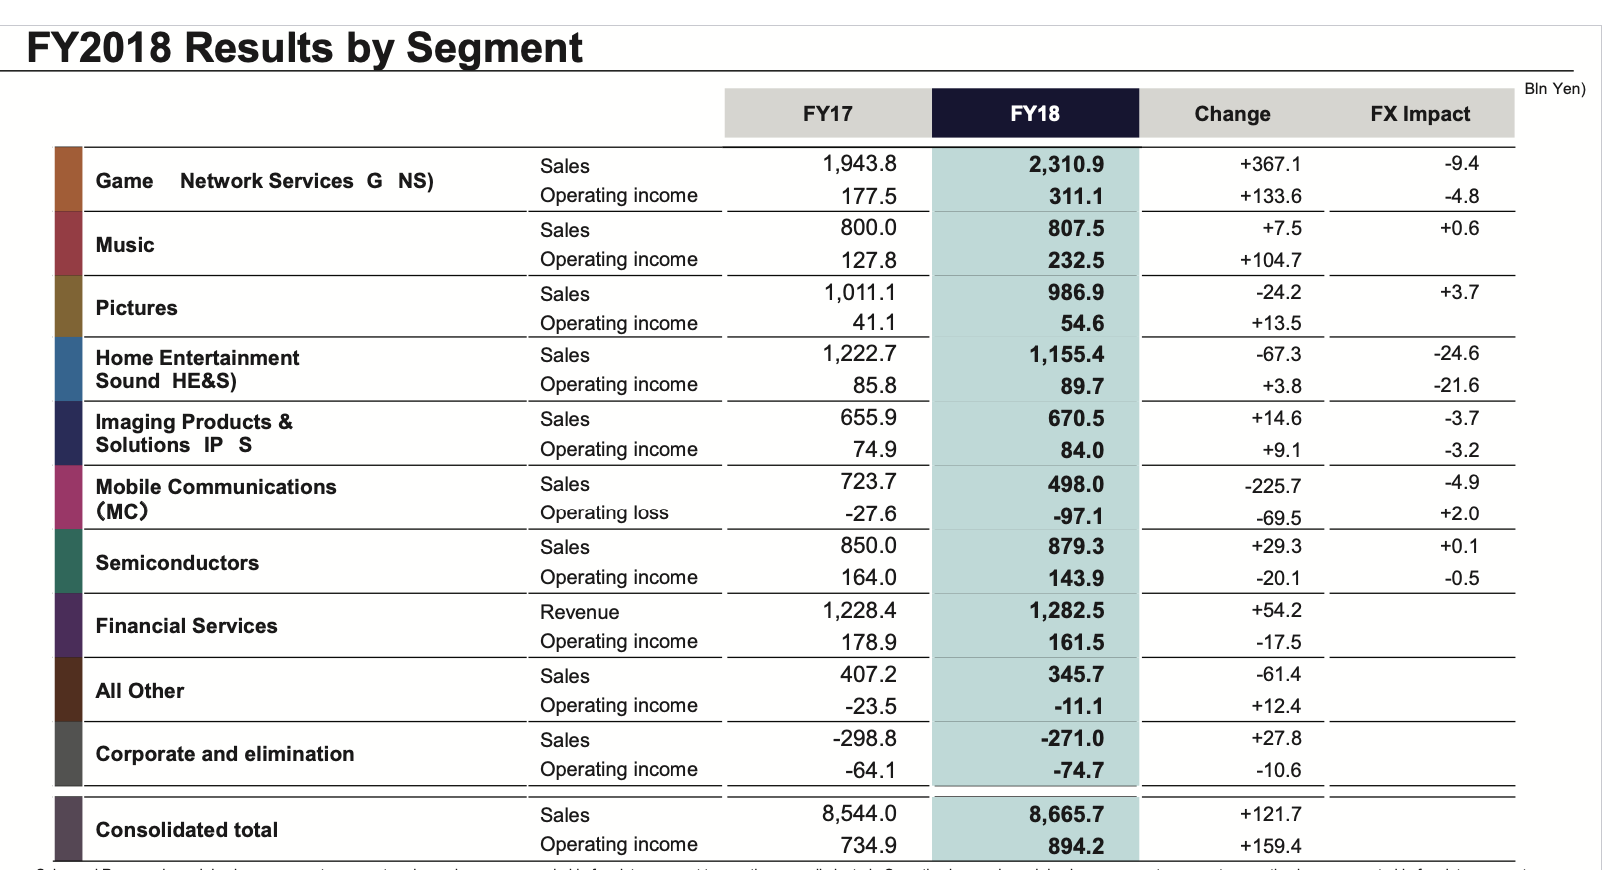Click FY17 game sales value 1,943.8
The height and width of the screenshot is (870, 1618).
click(x=859, y=163)
